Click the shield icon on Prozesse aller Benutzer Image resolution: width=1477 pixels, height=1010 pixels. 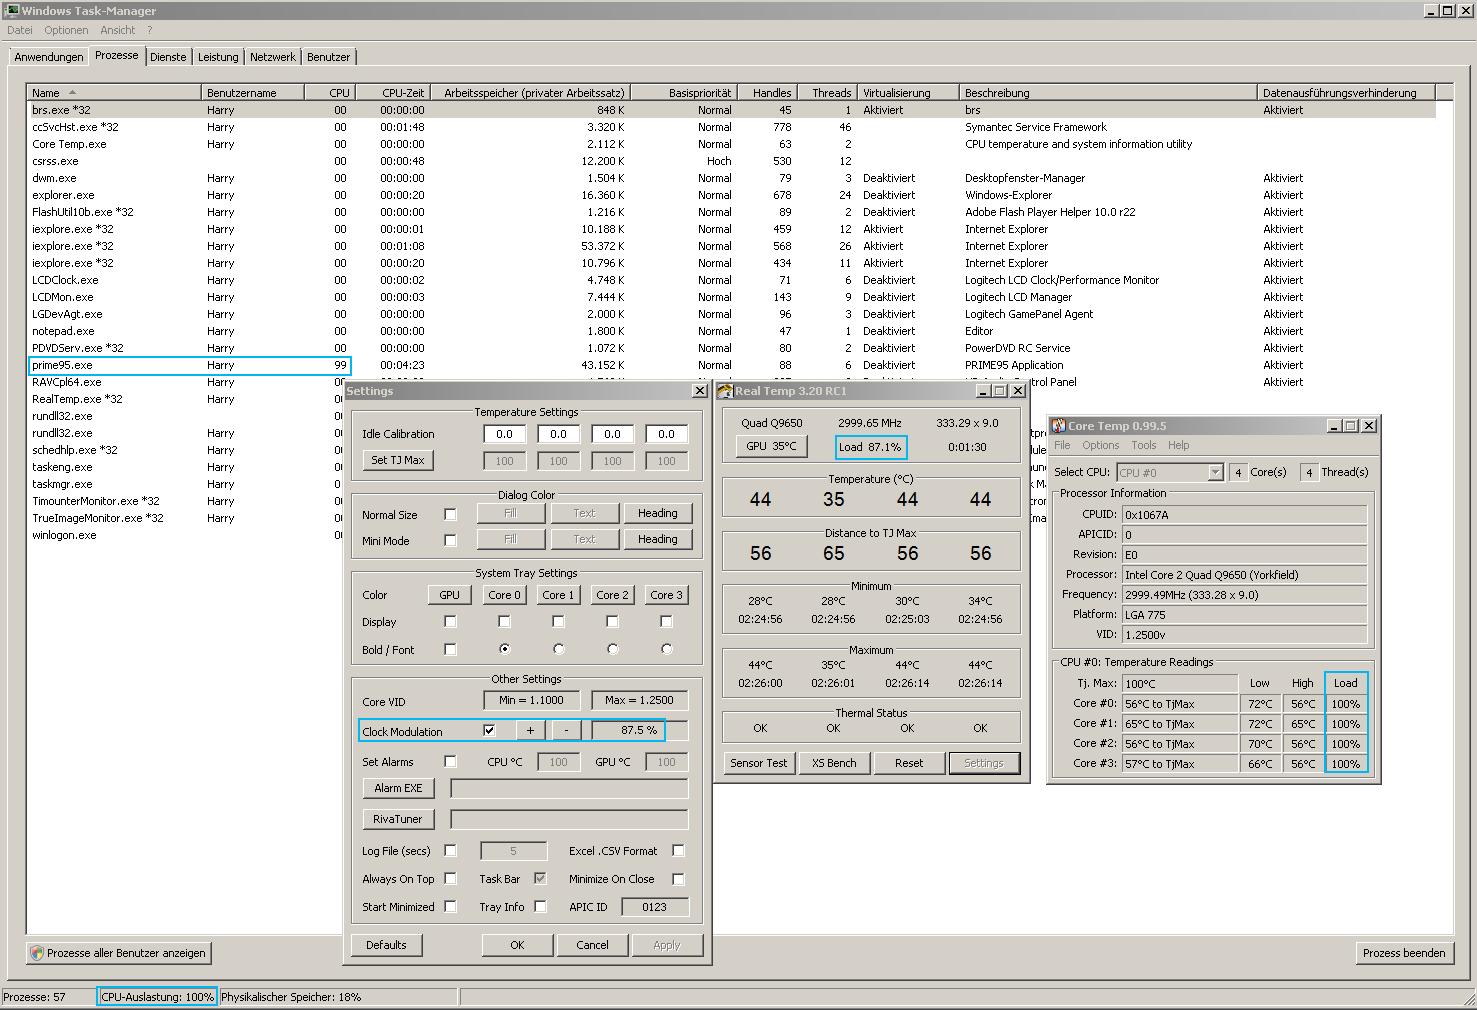point(37,953)
